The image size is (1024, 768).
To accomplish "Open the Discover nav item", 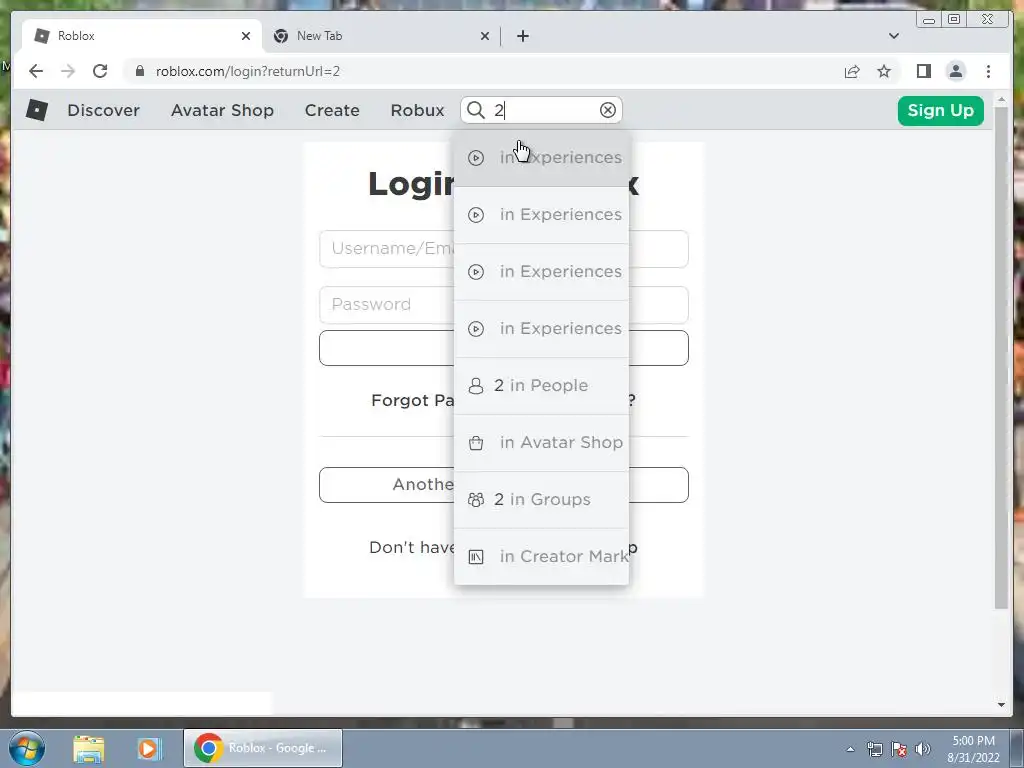I will click(x=103, y=110).
